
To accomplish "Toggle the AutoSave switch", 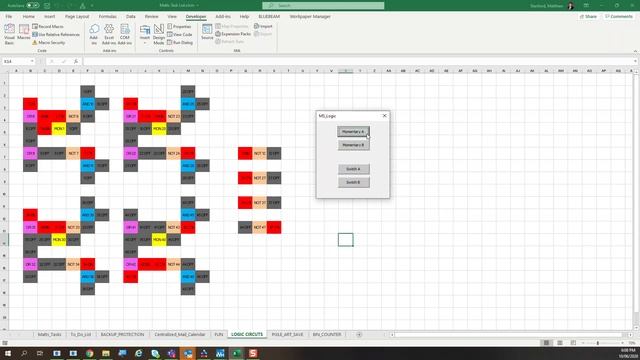I will [33, 6].
